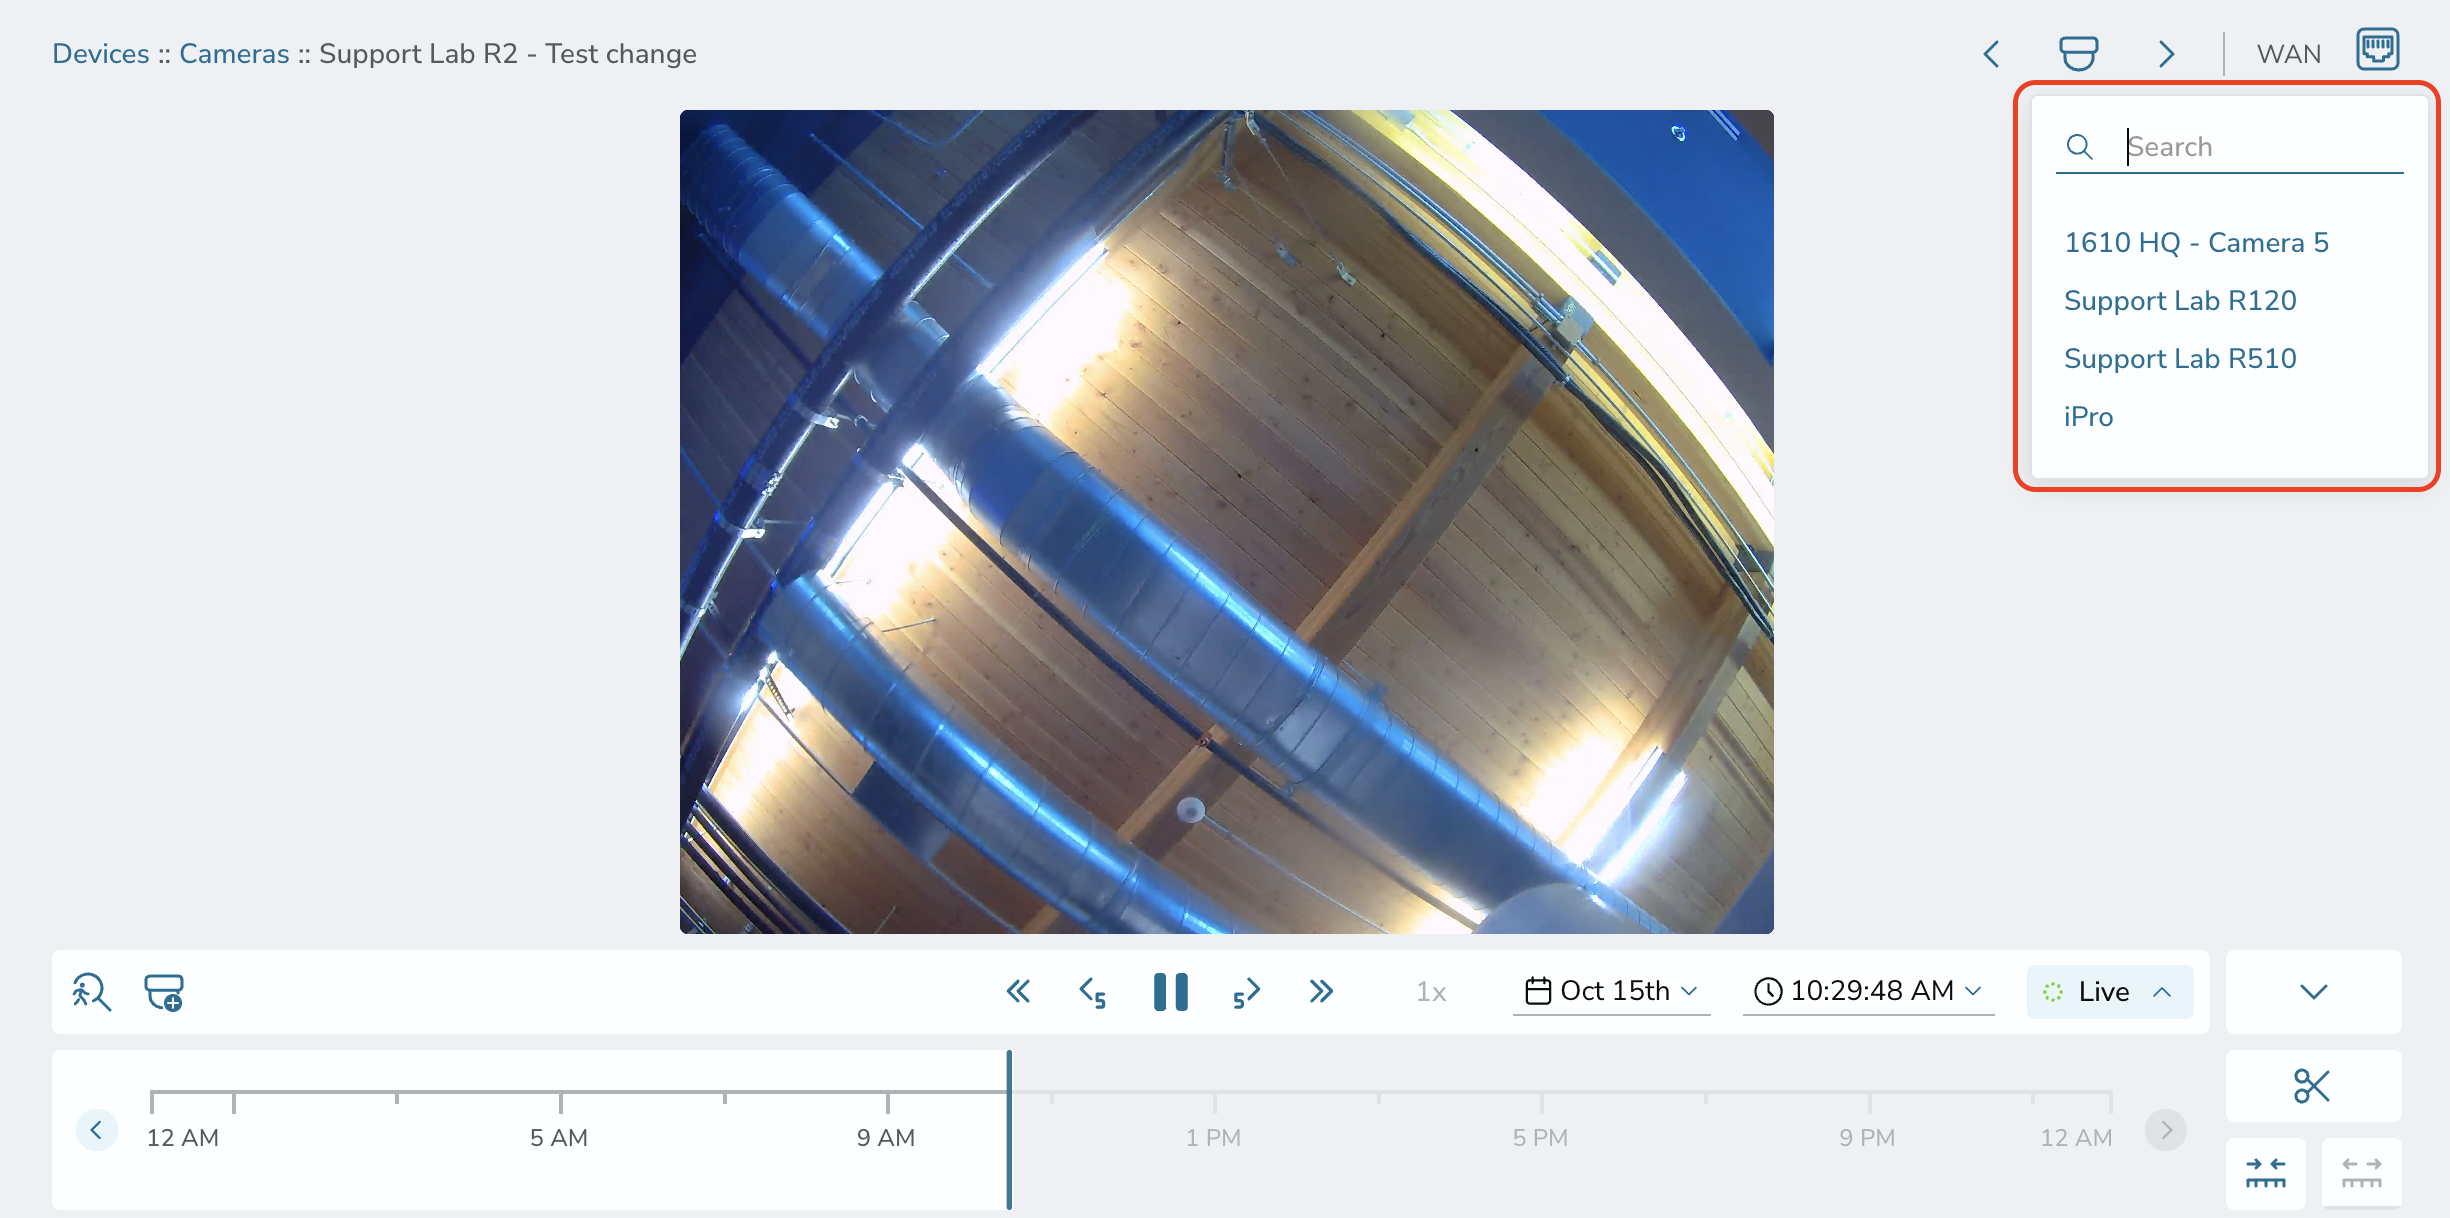Select 1610 HQ - Camera 5
Screen dimensions: 2450x1218
click(x=2196, y=242)
